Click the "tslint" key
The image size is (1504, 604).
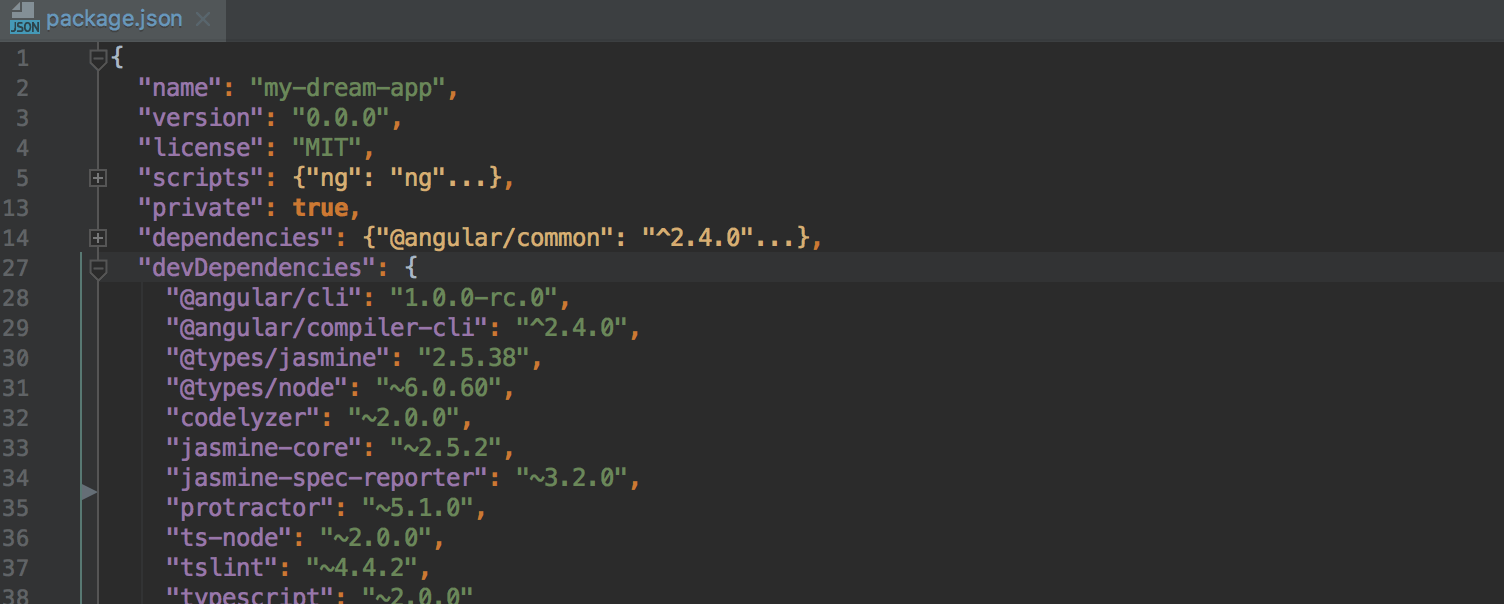(x=222, y=568)
